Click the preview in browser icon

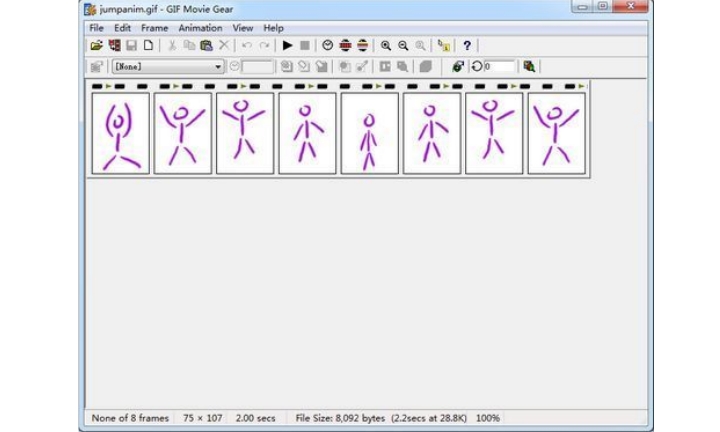529,67
